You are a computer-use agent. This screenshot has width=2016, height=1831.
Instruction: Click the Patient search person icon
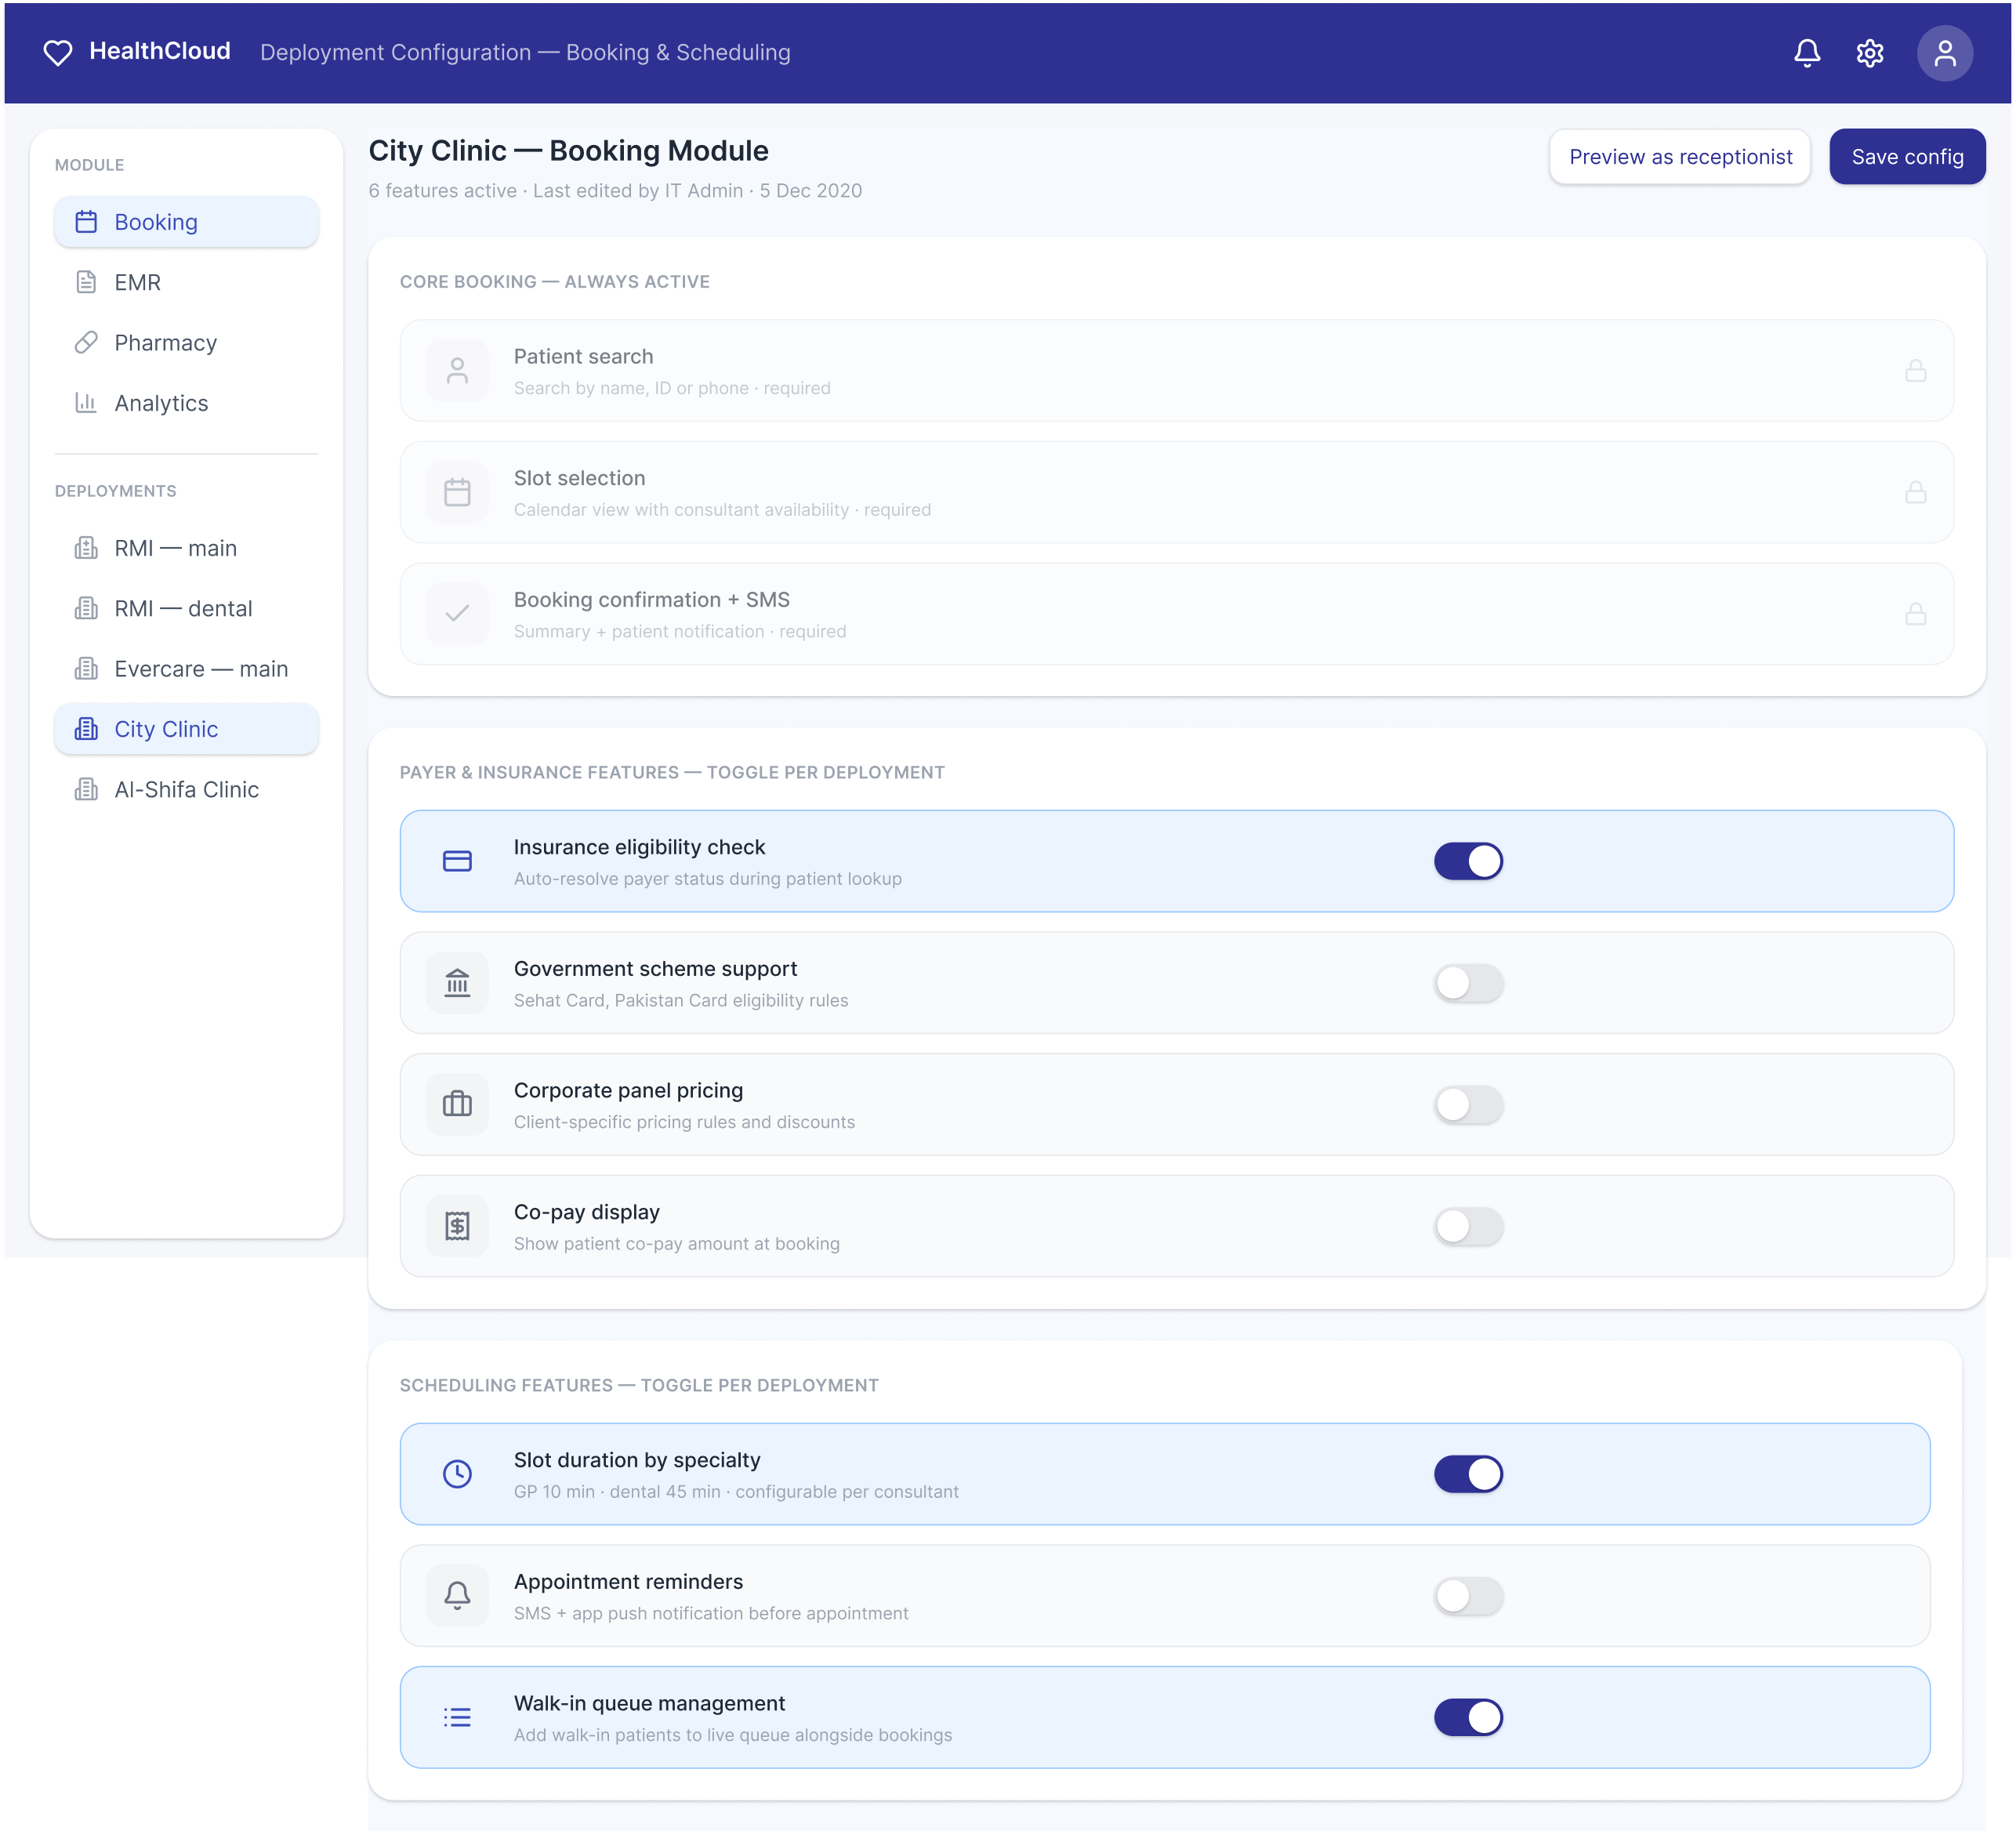pos(457,371)
